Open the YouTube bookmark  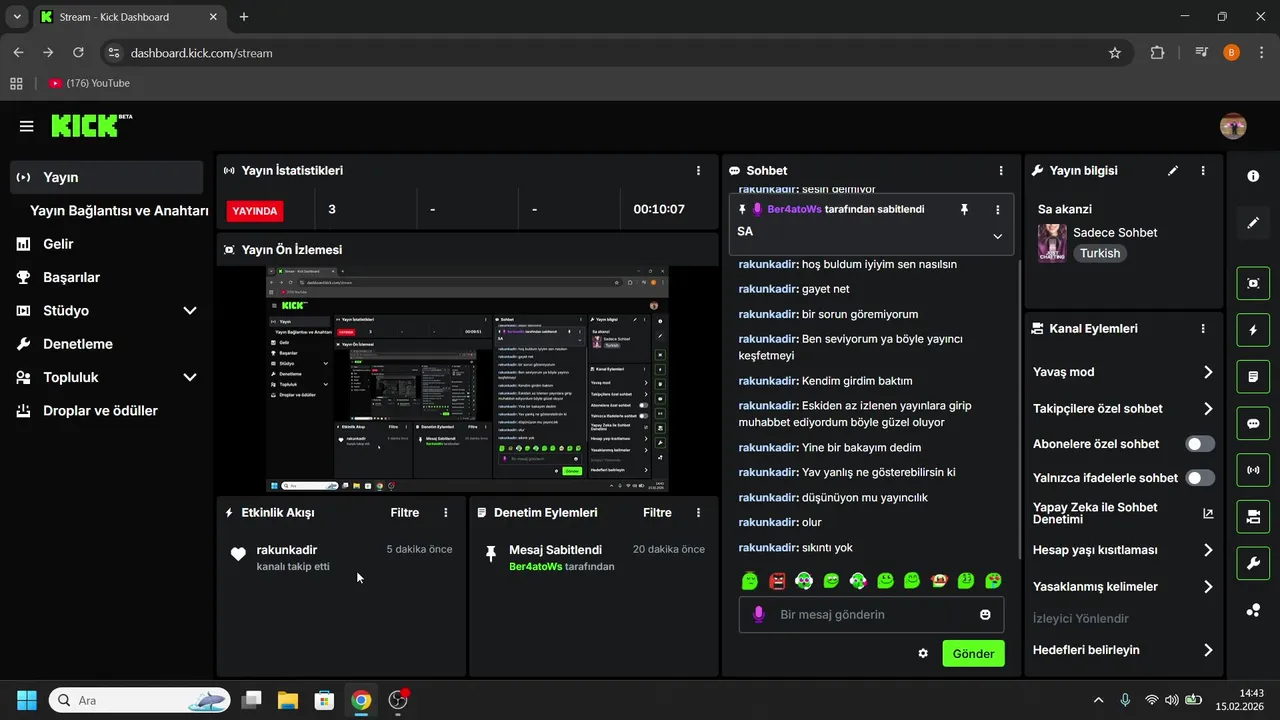click(x=89, y=83)
